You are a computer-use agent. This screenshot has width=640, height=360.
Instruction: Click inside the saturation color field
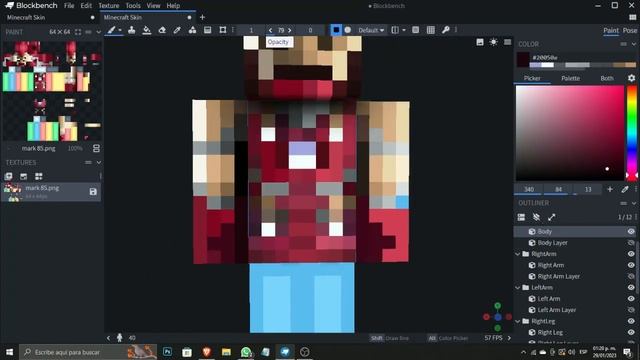pos(570,133)
